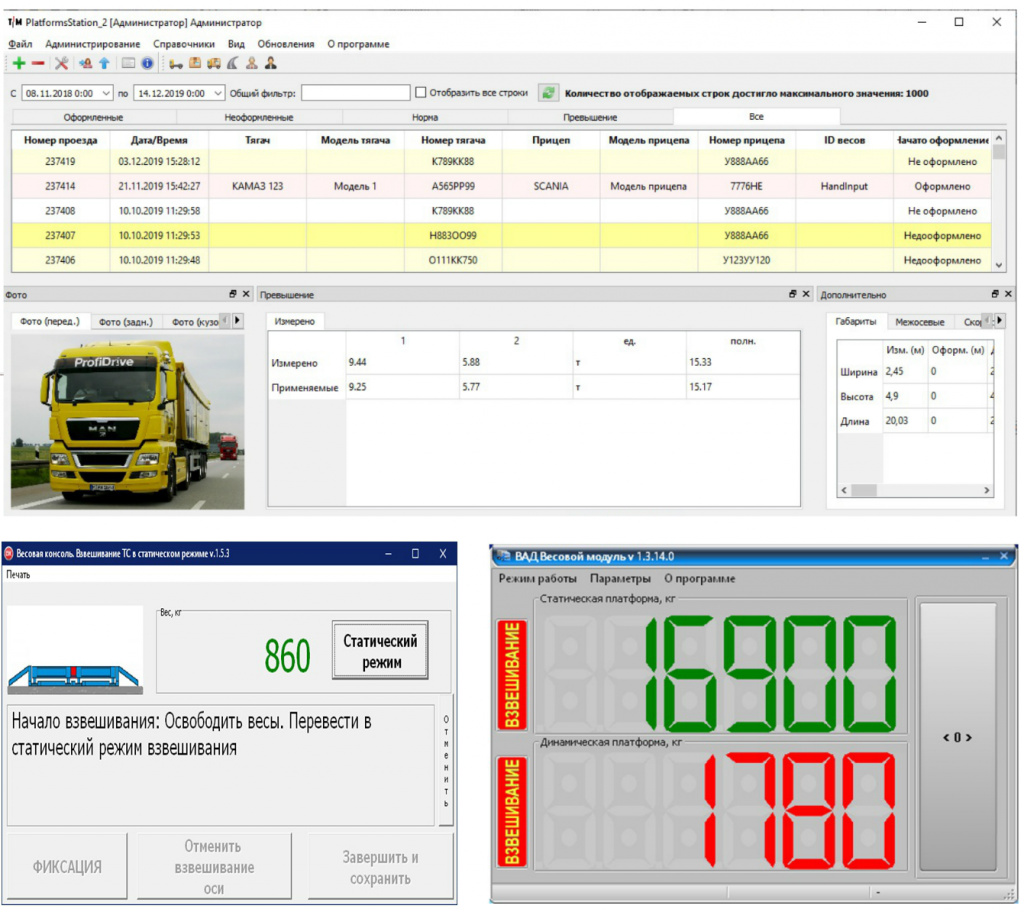
Task: Switch to the Превышение filter tab
Action: click(589, 117)
